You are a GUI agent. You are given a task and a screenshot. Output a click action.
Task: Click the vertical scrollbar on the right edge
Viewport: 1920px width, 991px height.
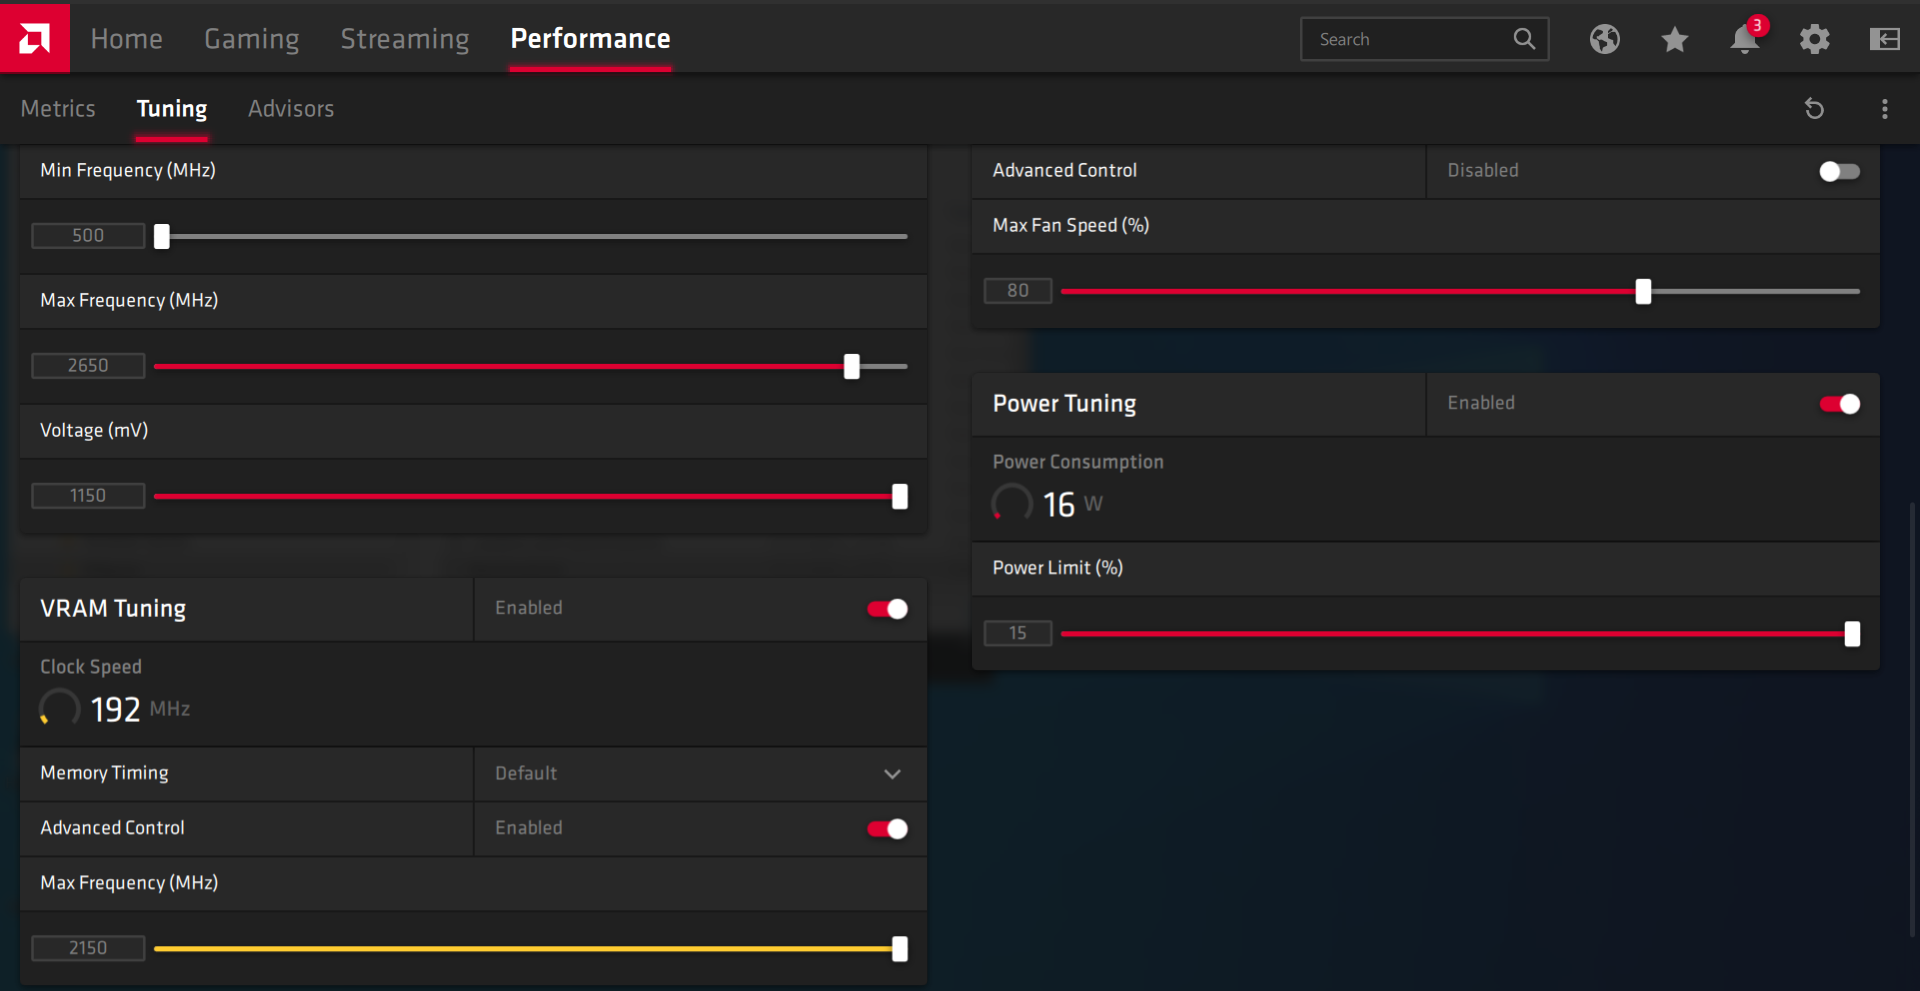pyautogui.click(x=1912, y=720)
